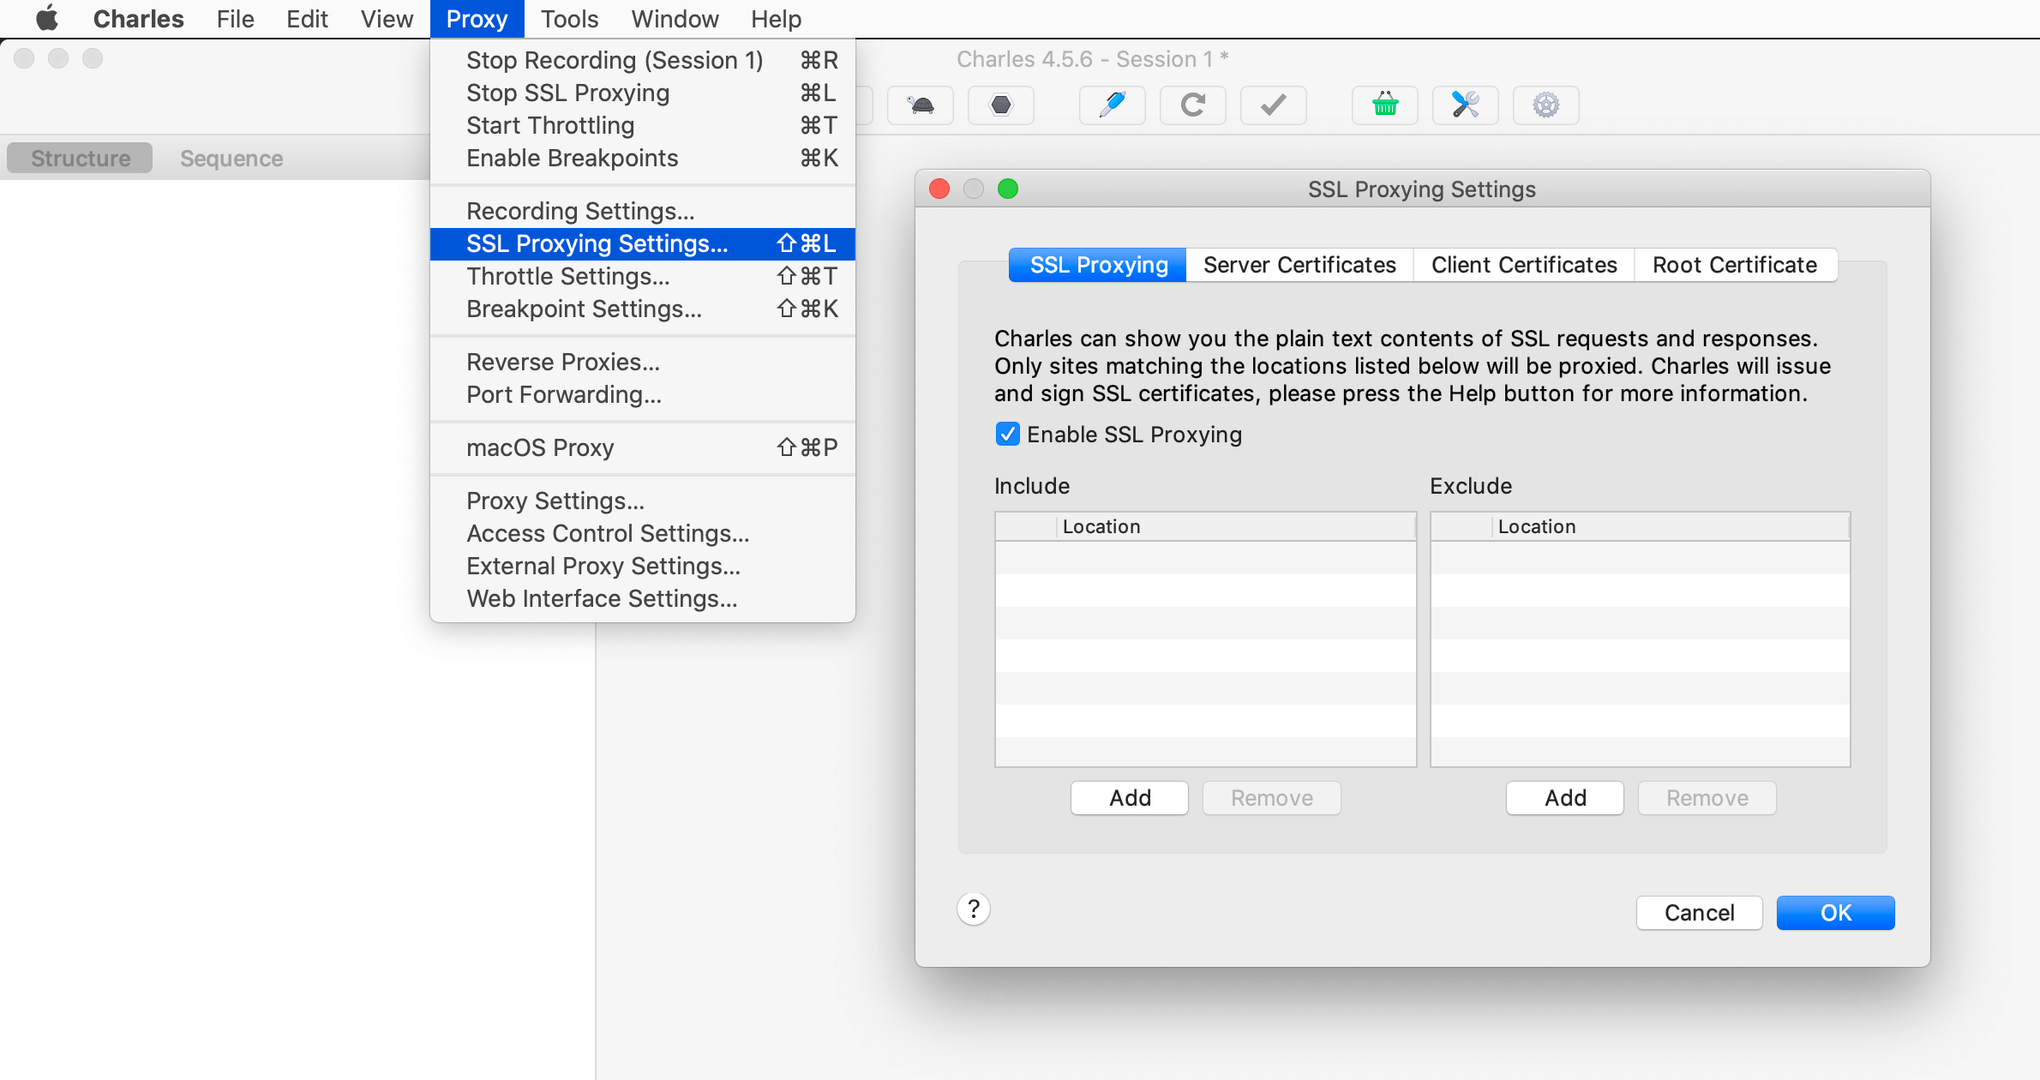Open the Tools wrench toolbar icon

(1465, 105)
